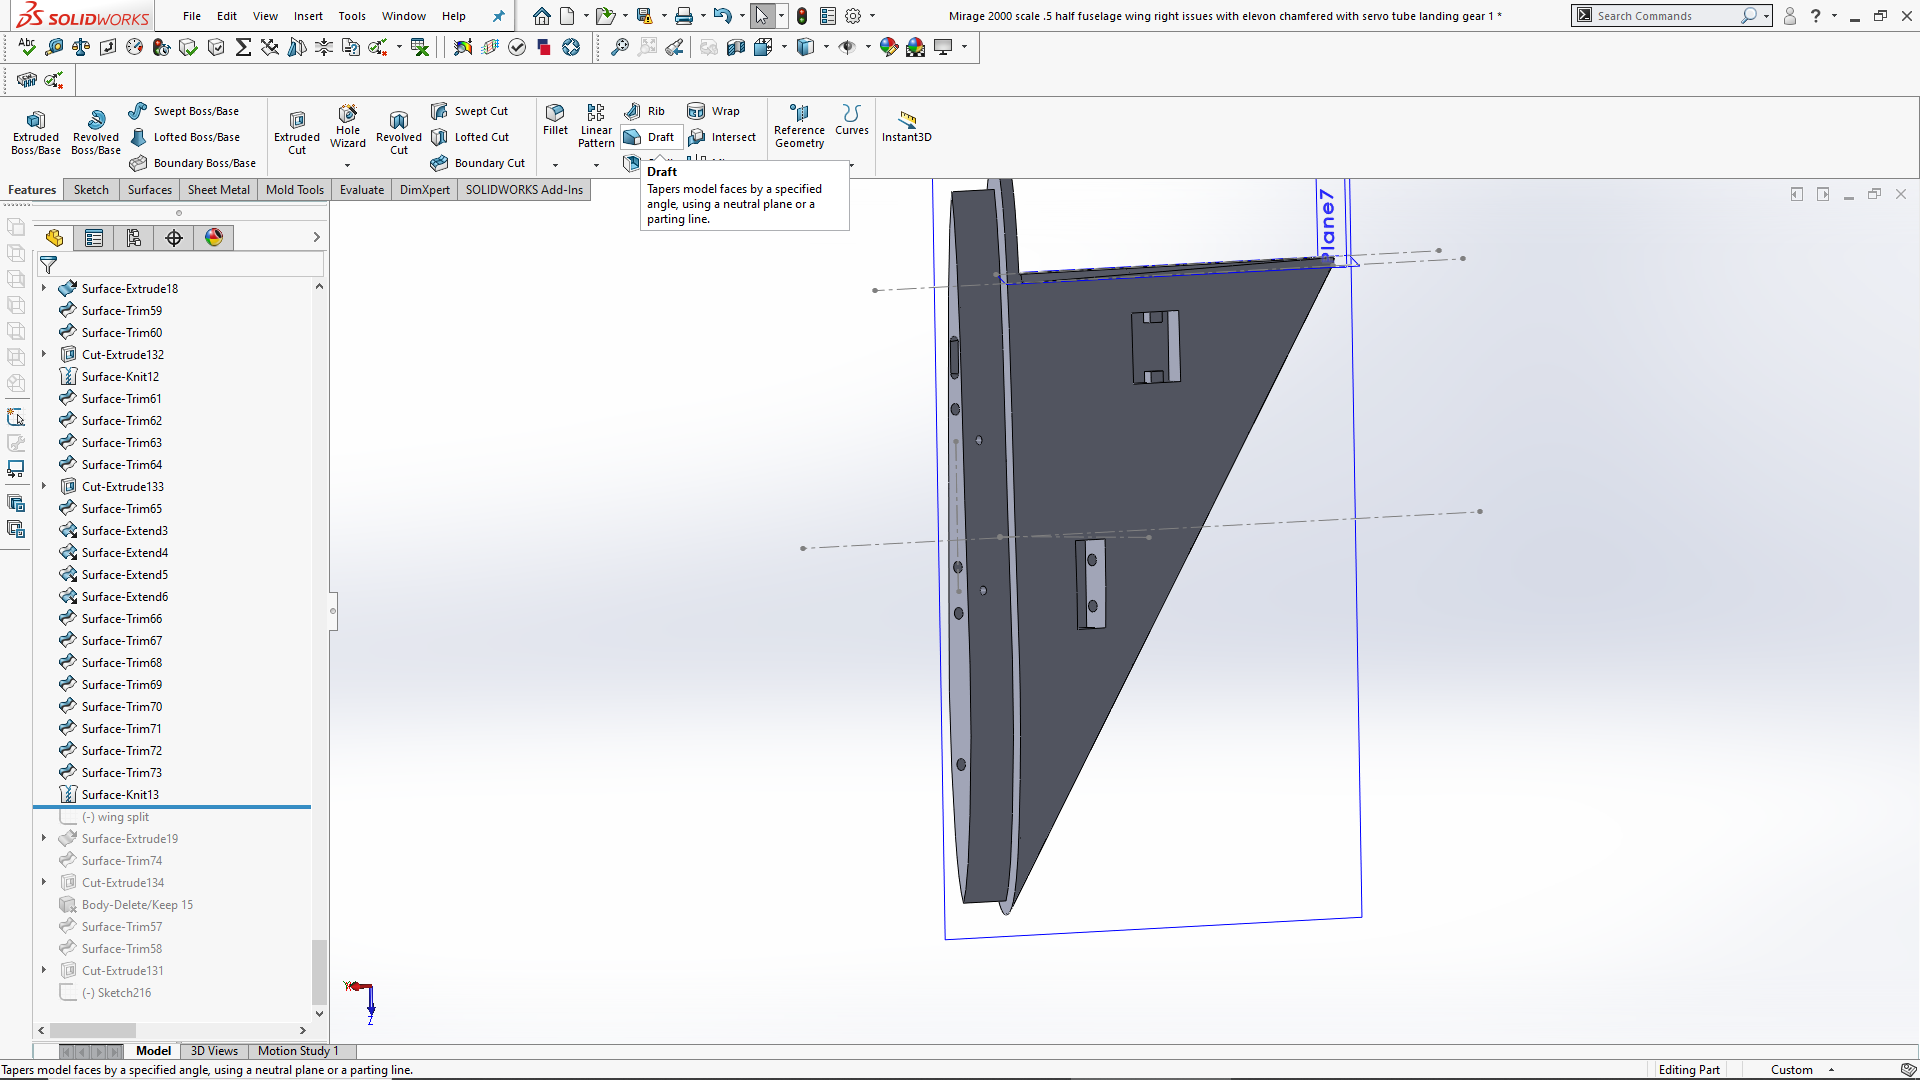This screenshot has width=1920, height=1080.
Task: Switch to the Sketch tab
Action: (91, 190)
